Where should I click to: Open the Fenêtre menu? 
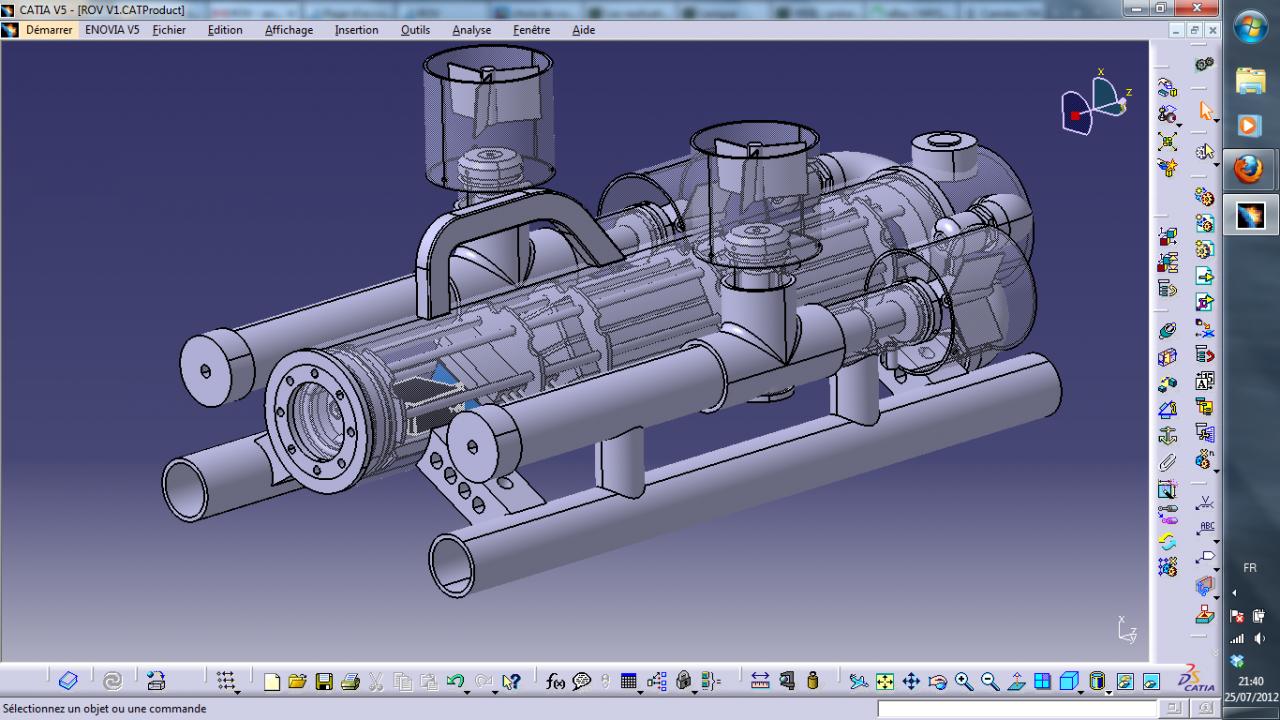531,30
